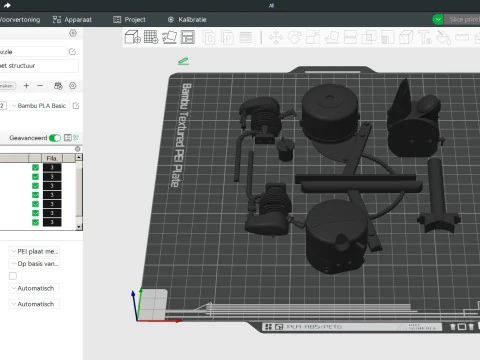
Task: Select the Mesh boolean tool
Action: coord(369,37)
